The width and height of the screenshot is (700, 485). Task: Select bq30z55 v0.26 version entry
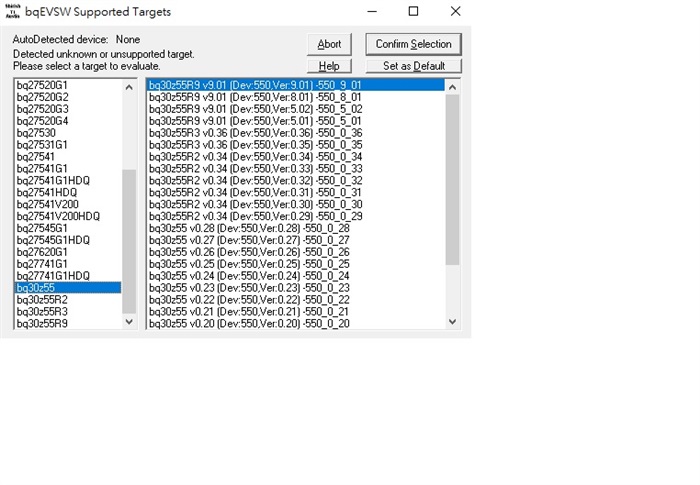click(x=296, y=252)
